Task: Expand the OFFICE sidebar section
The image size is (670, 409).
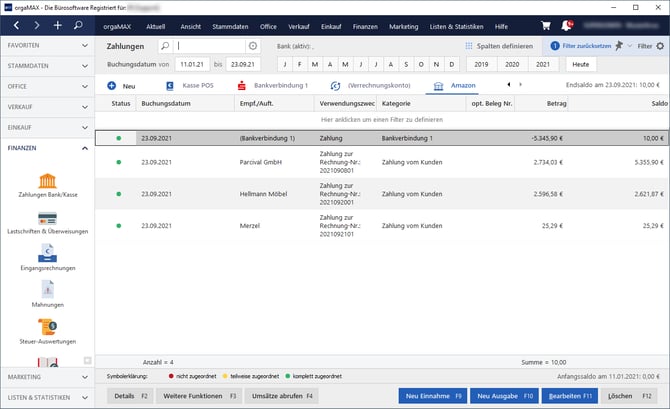Action: pos(47,86)
